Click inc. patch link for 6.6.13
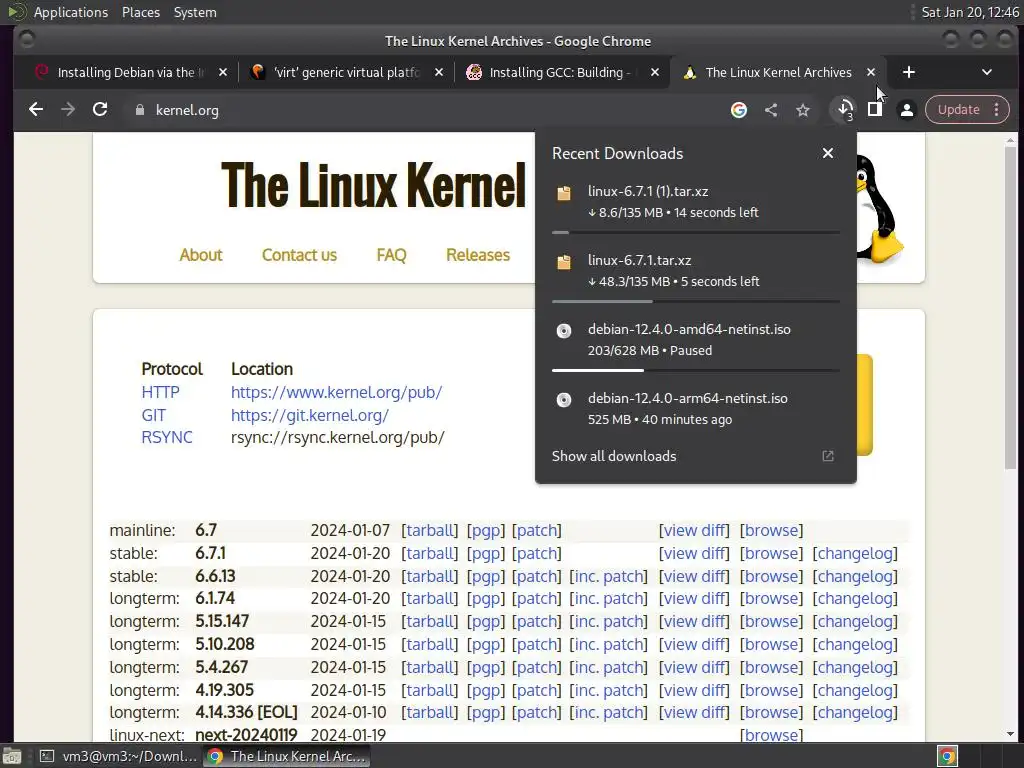This screenshot has width=1024, height=768. (x=609, y=576)
